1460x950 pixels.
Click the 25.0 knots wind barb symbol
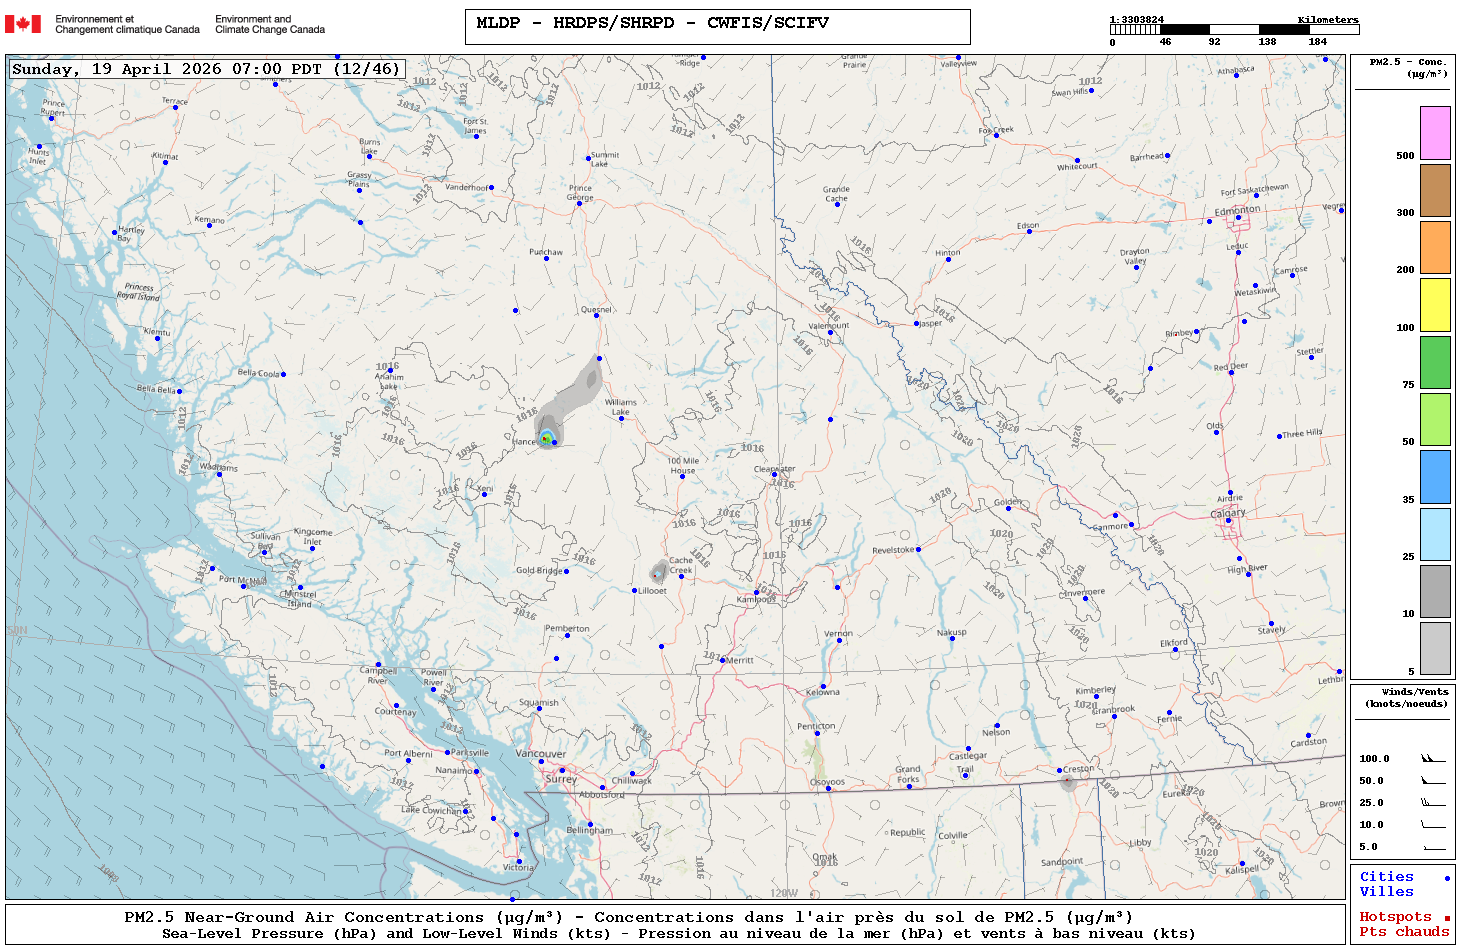coord(1433,803)
